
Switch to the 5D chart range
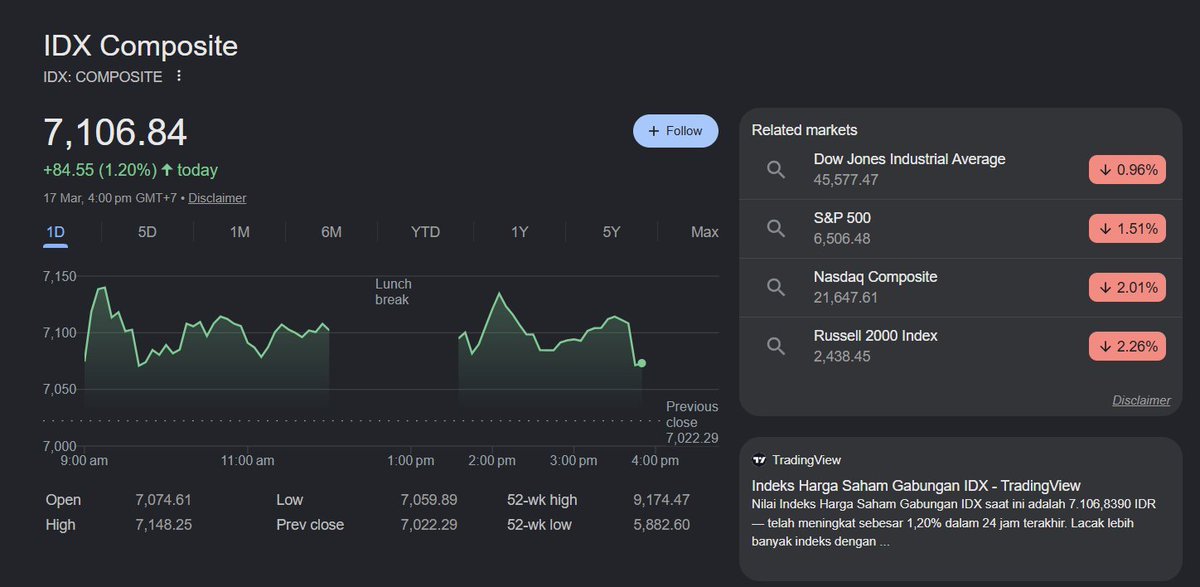click(x=147, y=232)
